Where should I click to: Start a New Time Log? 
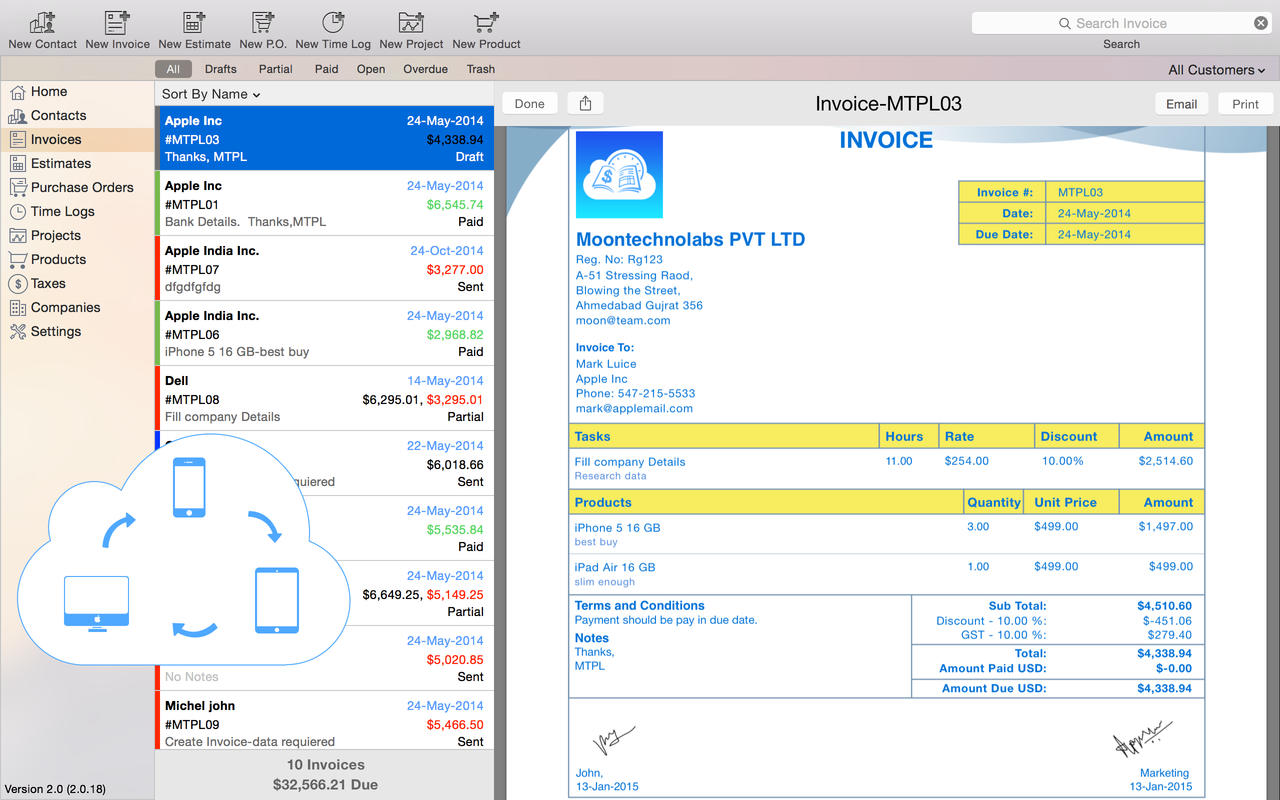point(333,22)
